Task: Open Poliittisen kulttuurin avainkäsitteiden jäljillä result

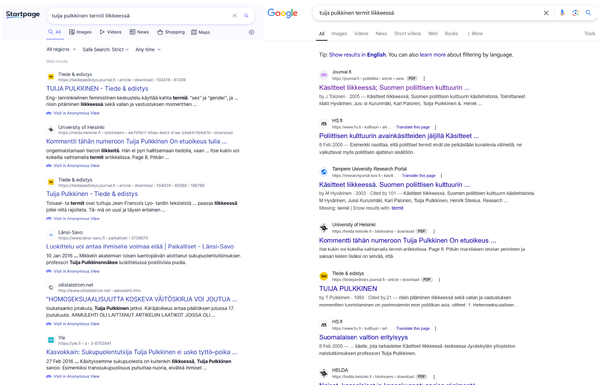Action: (399, 136)
